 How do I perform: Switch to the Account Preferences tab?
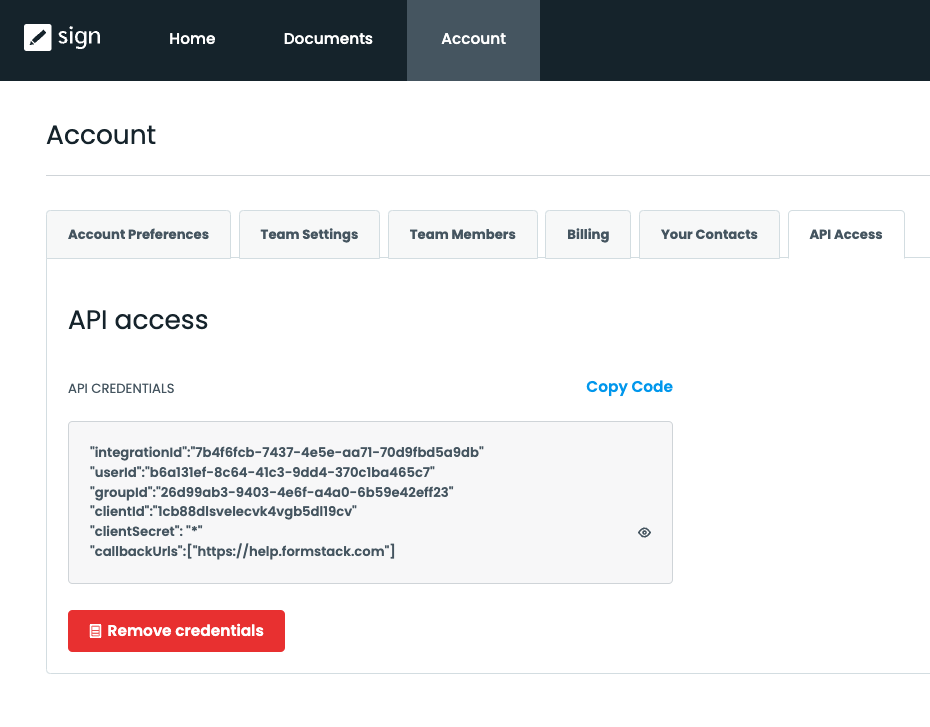138,234
